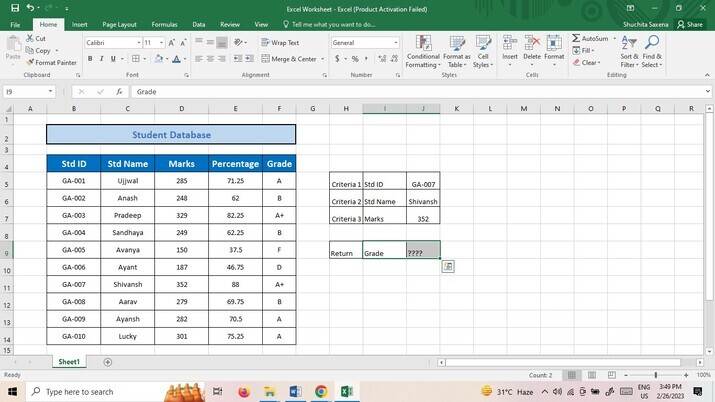Open Sort & Filter

point(629,52)
